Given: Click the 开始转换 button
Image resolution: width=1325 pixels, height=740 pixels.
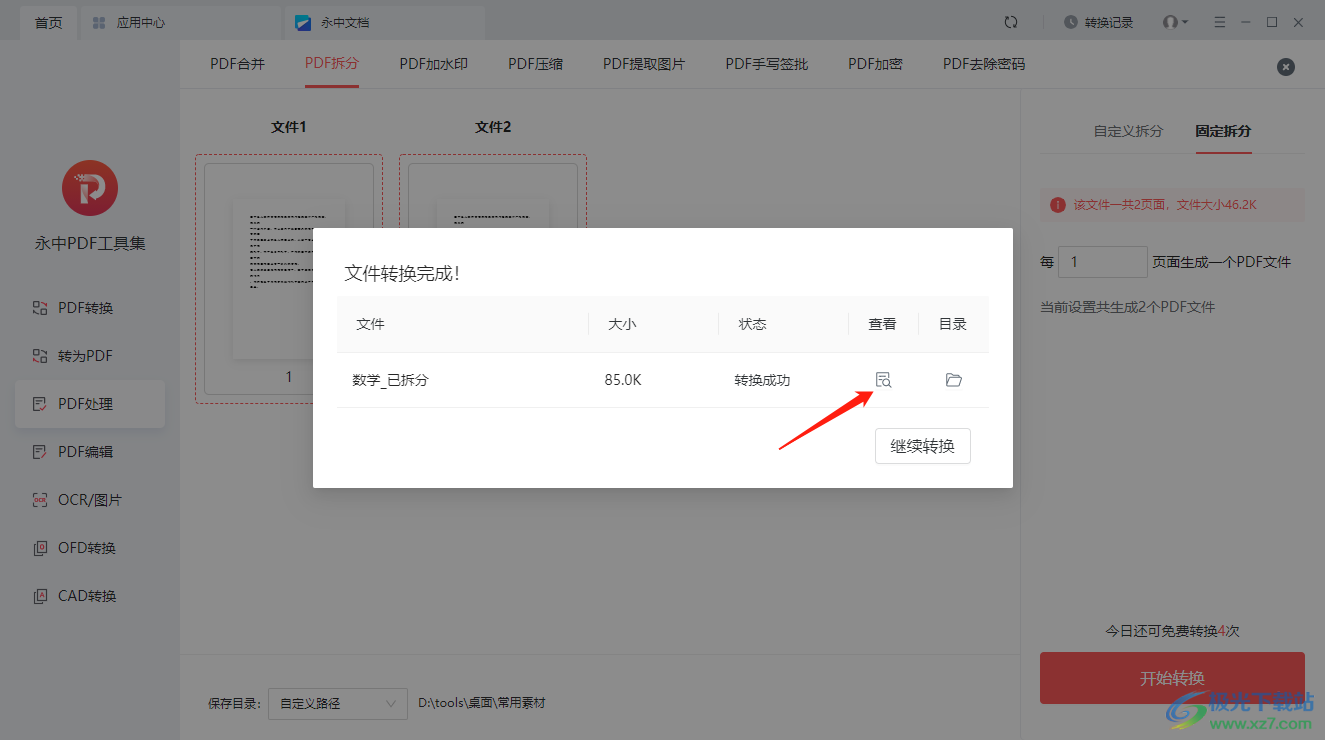Looking at the screenshot, I should point(1172,678).
